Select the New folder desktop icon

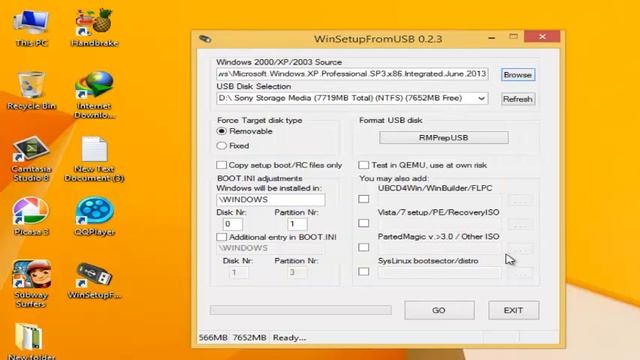[31, 341]
